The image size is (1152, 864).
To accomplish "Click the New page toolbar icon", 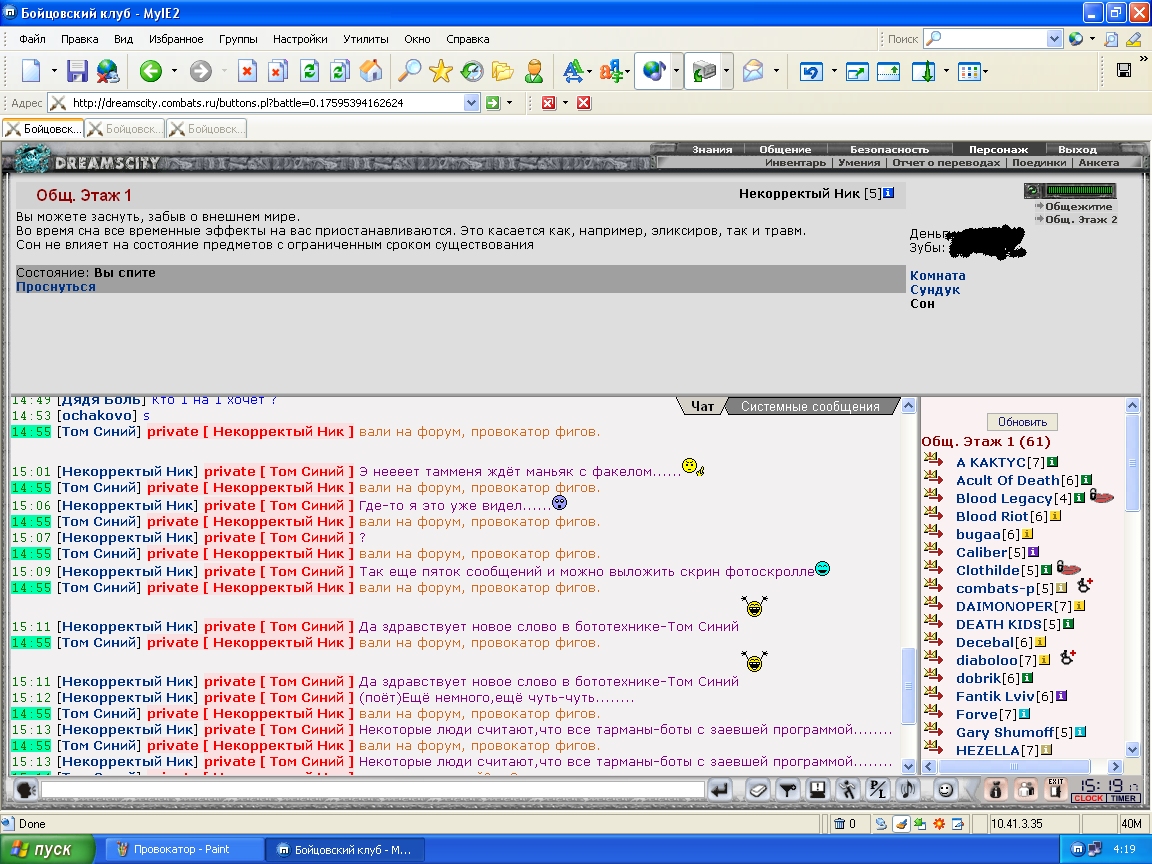I will pos(31,71).
